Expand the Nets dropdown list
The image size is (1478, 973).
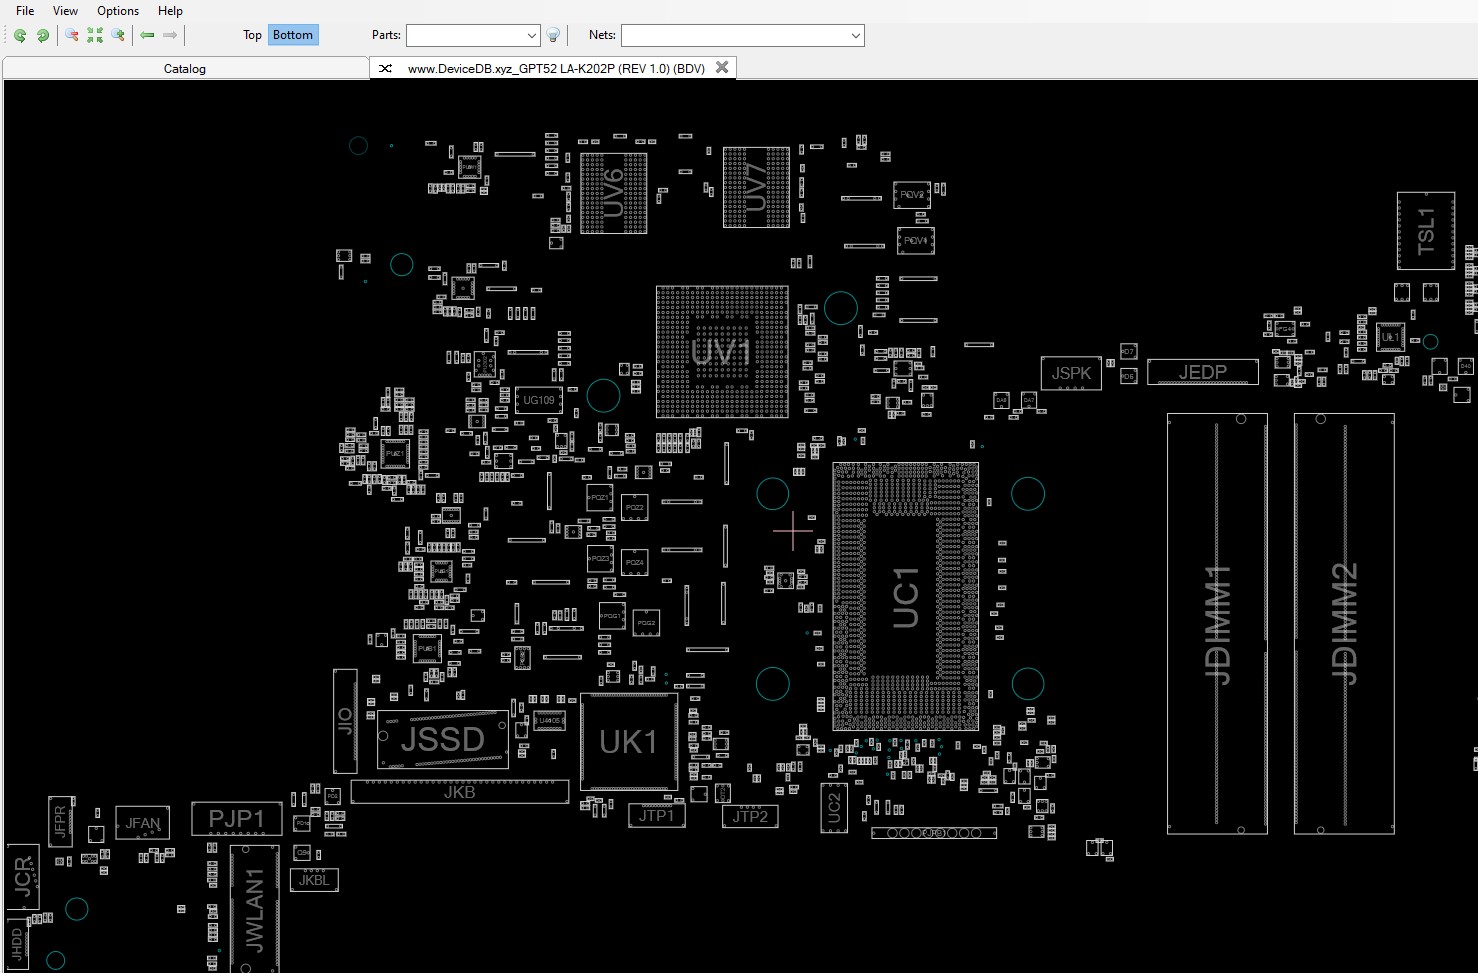pos(855,36)
